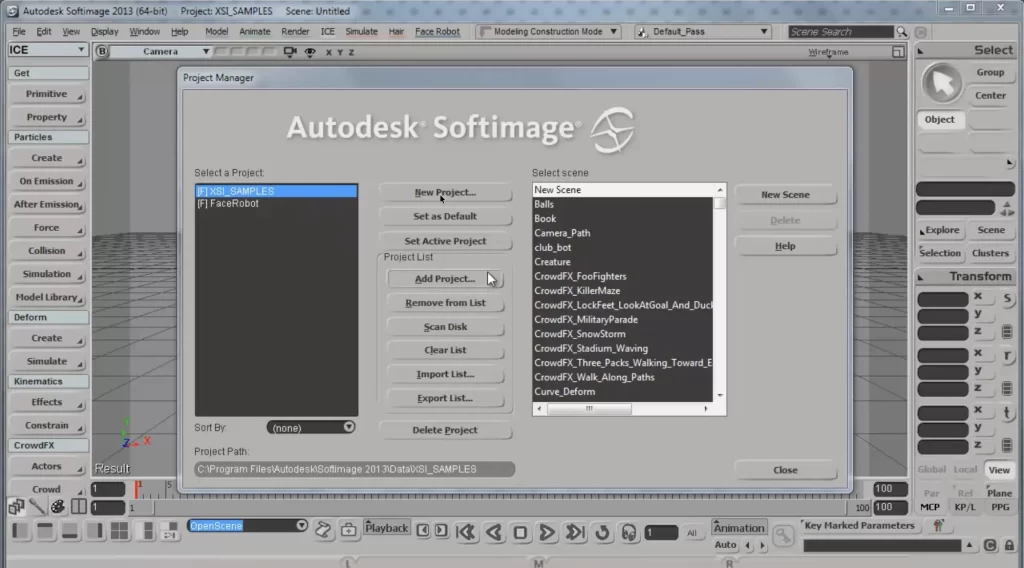Open the Default_Pass dropdown

point(703,31)
